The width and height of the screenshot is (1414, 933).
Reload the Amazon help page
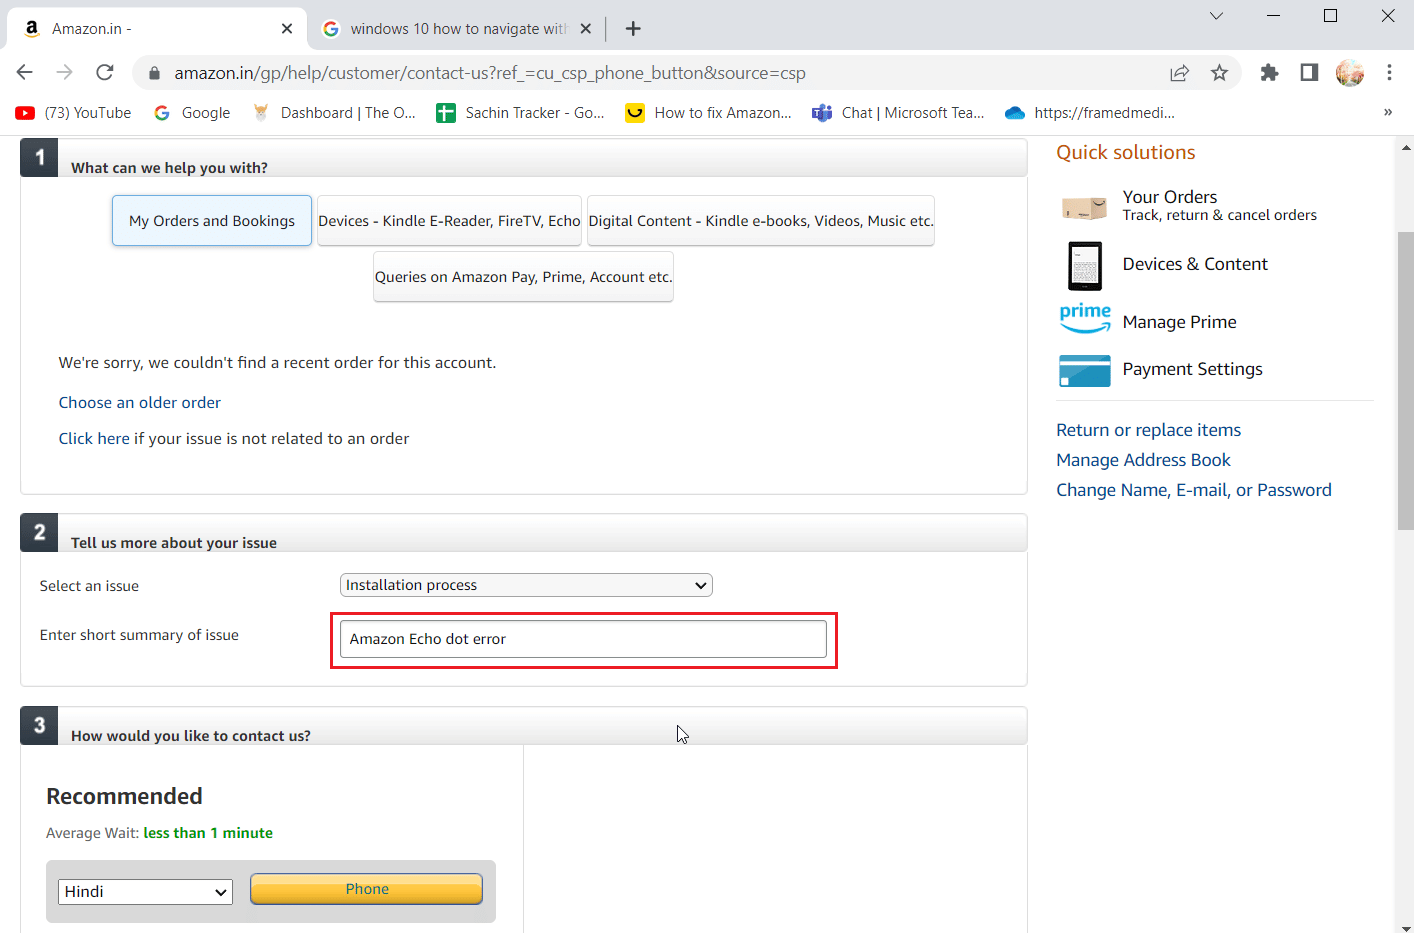(x=105, y=72)
